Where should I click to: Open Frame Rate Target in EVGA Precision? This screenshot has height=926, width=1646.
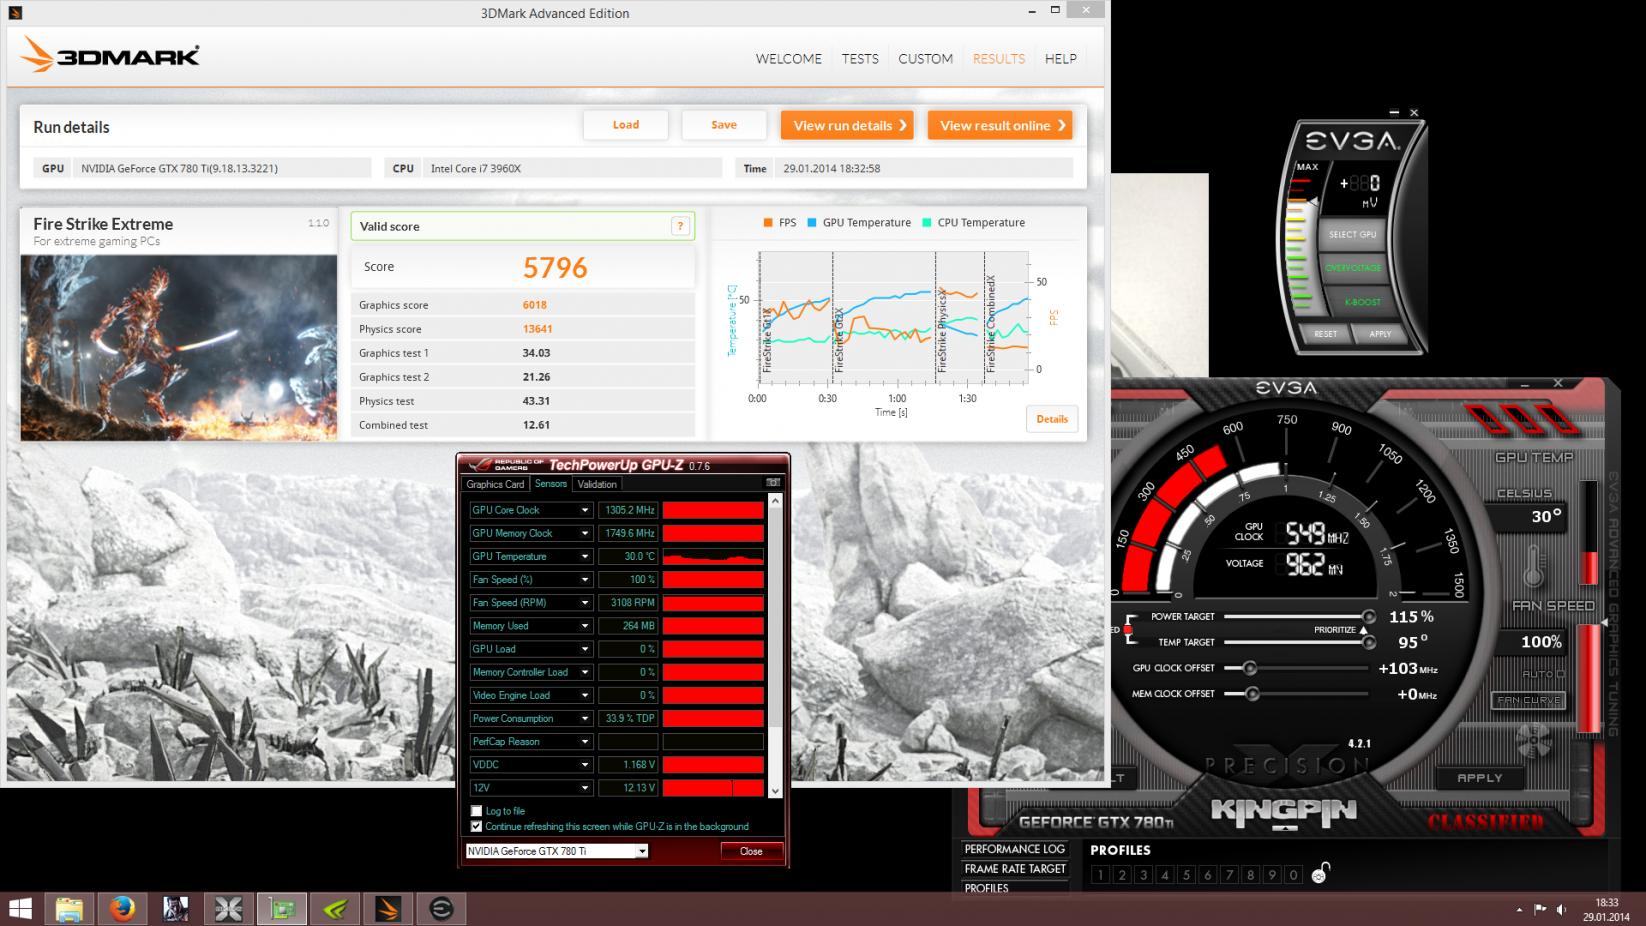1015,869
